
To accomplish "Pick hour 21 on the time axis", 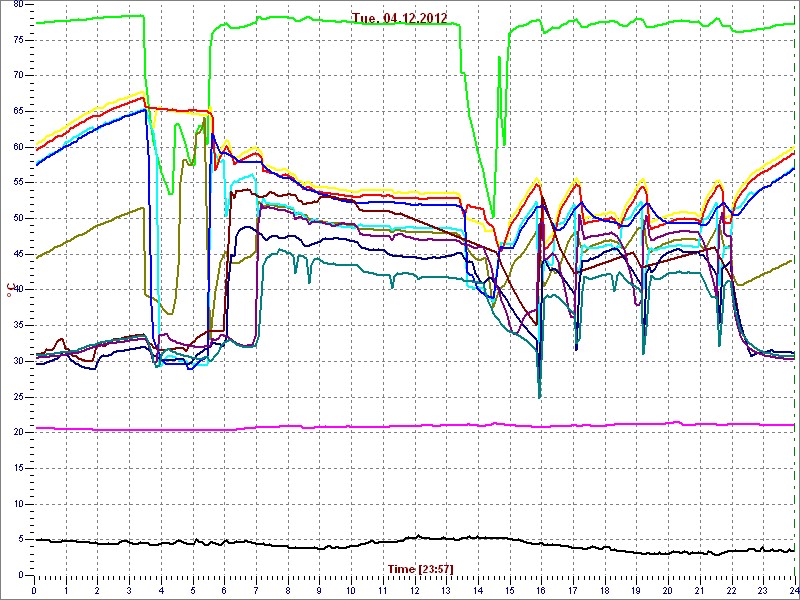I will [x=699, y=591].
